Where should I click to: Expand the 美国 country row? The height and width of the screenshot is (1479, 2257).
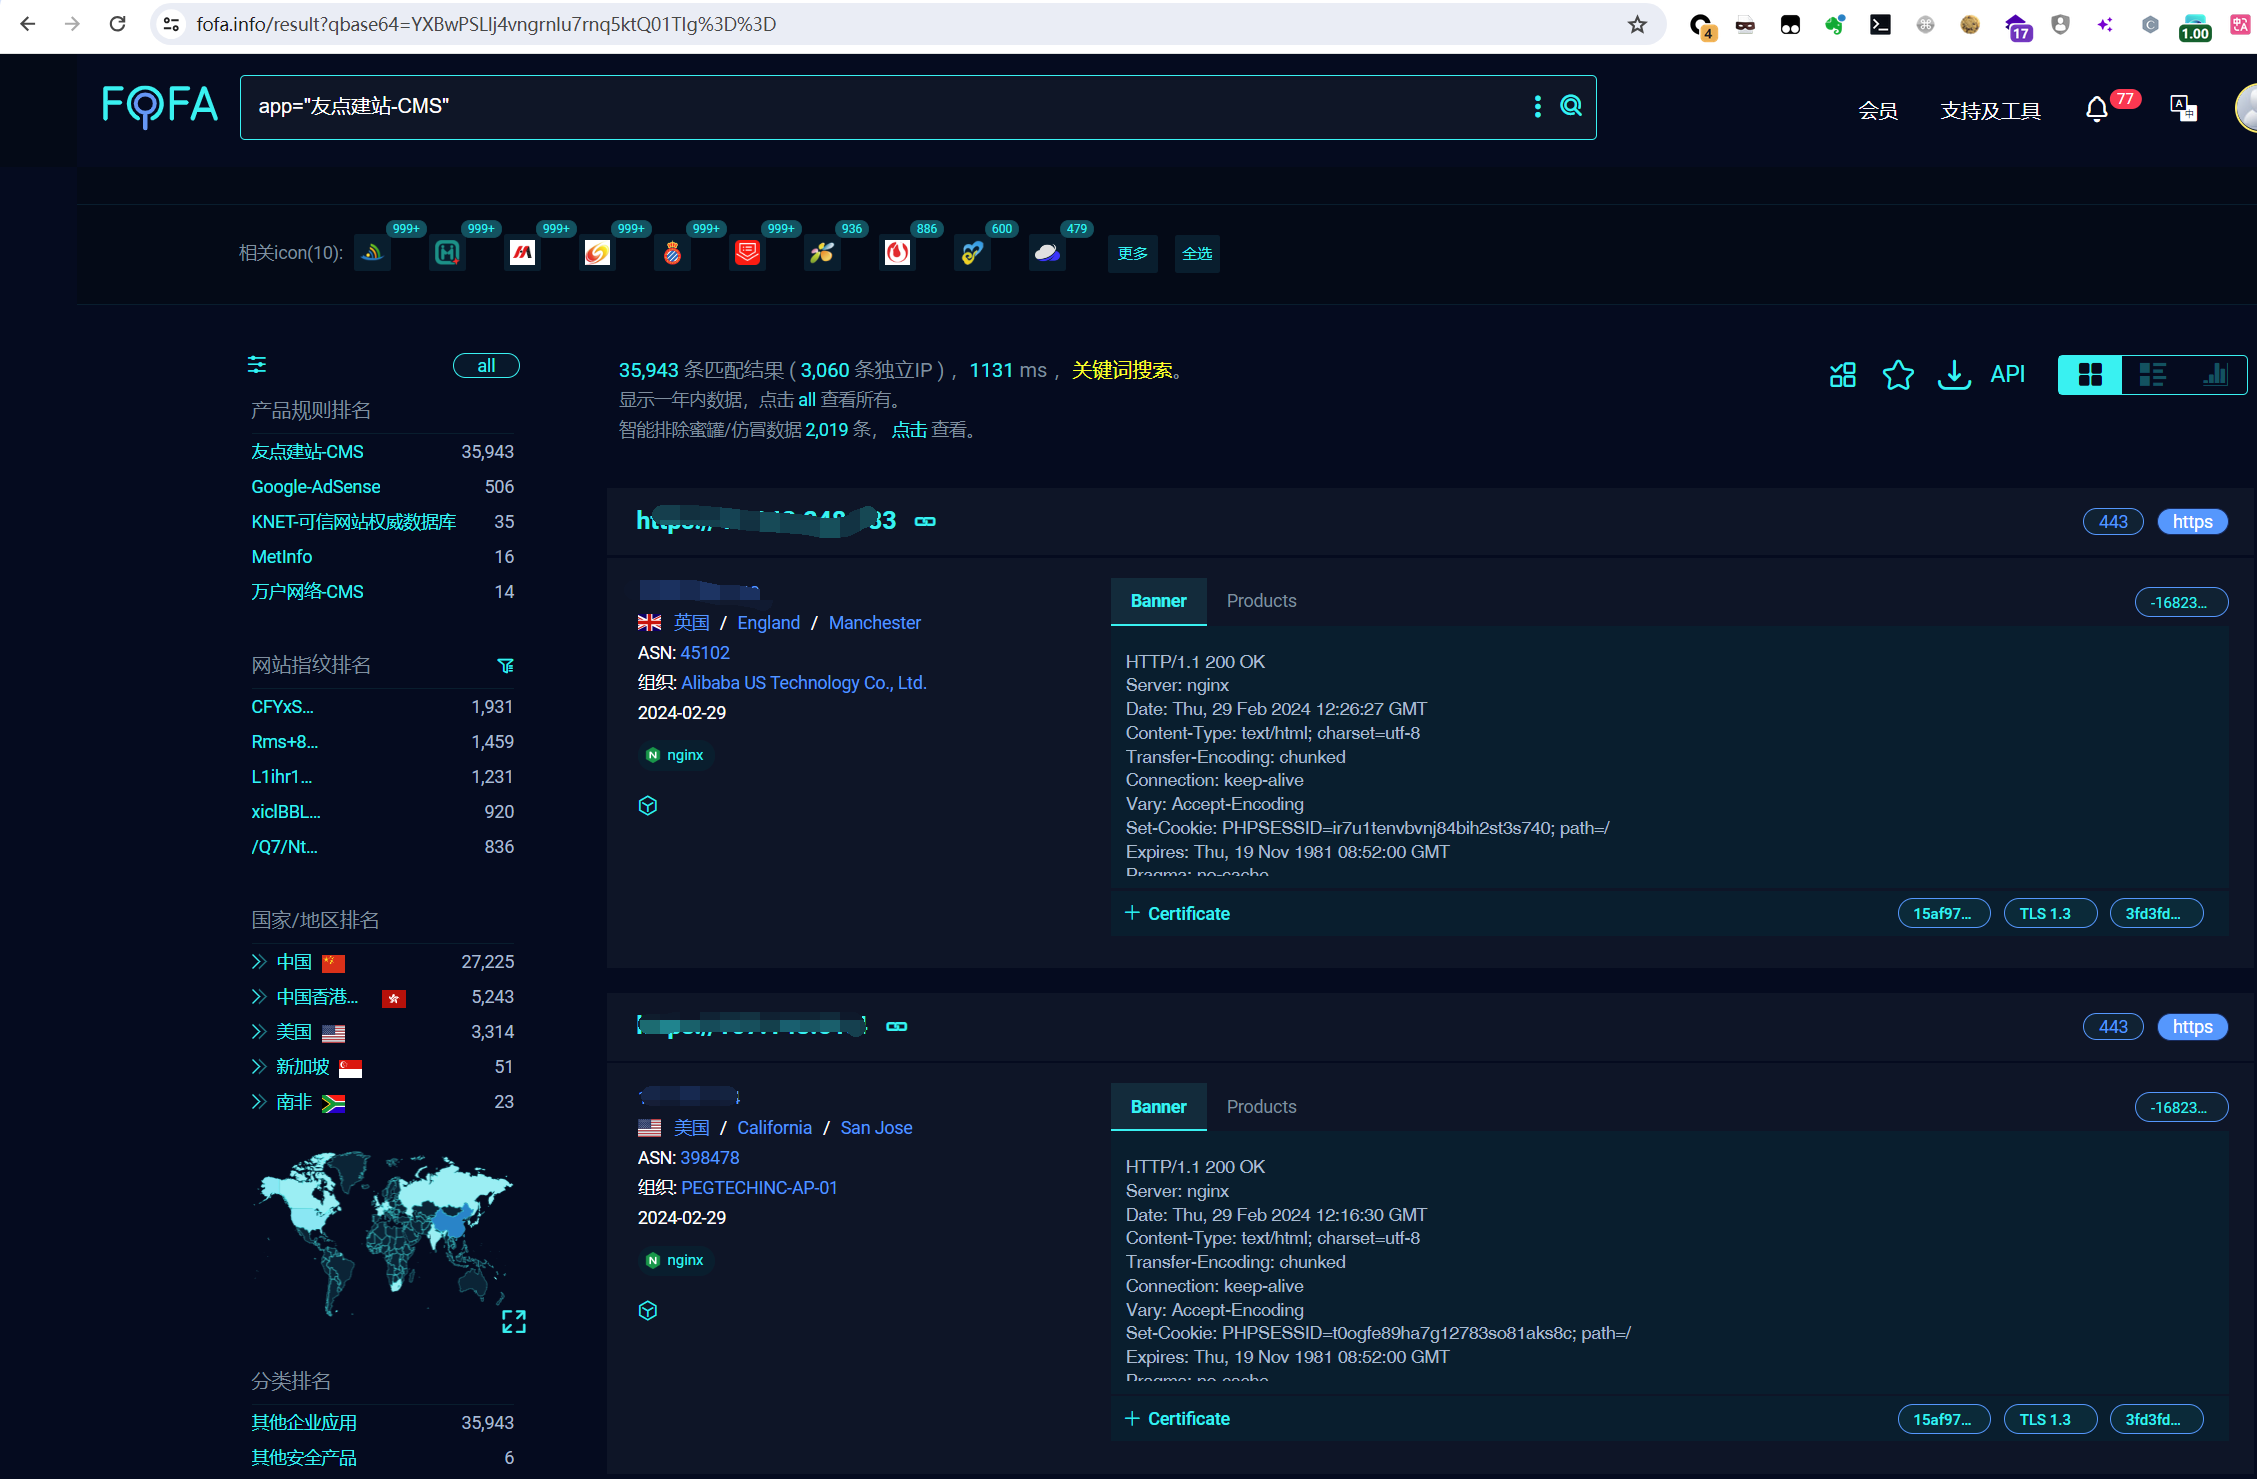[x=259, y=1032]
